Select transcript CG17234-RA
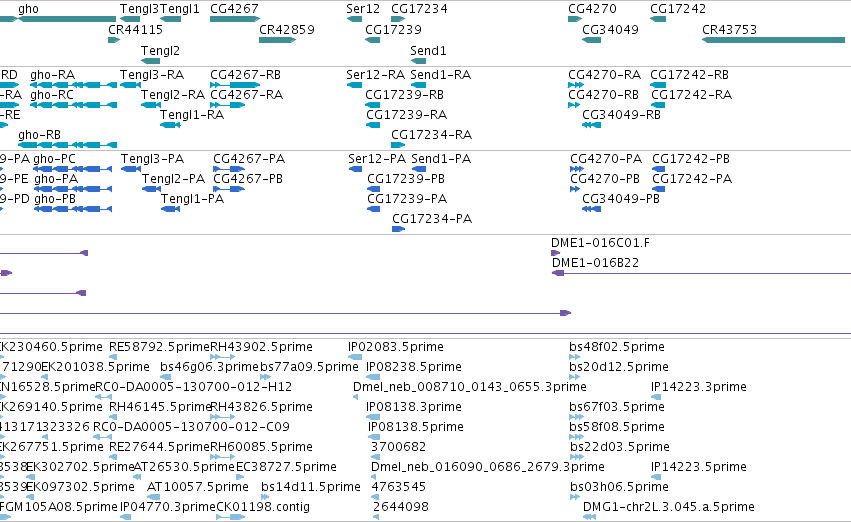The height and width of the screenshot is (522, 851). click(x=431, y=135)
